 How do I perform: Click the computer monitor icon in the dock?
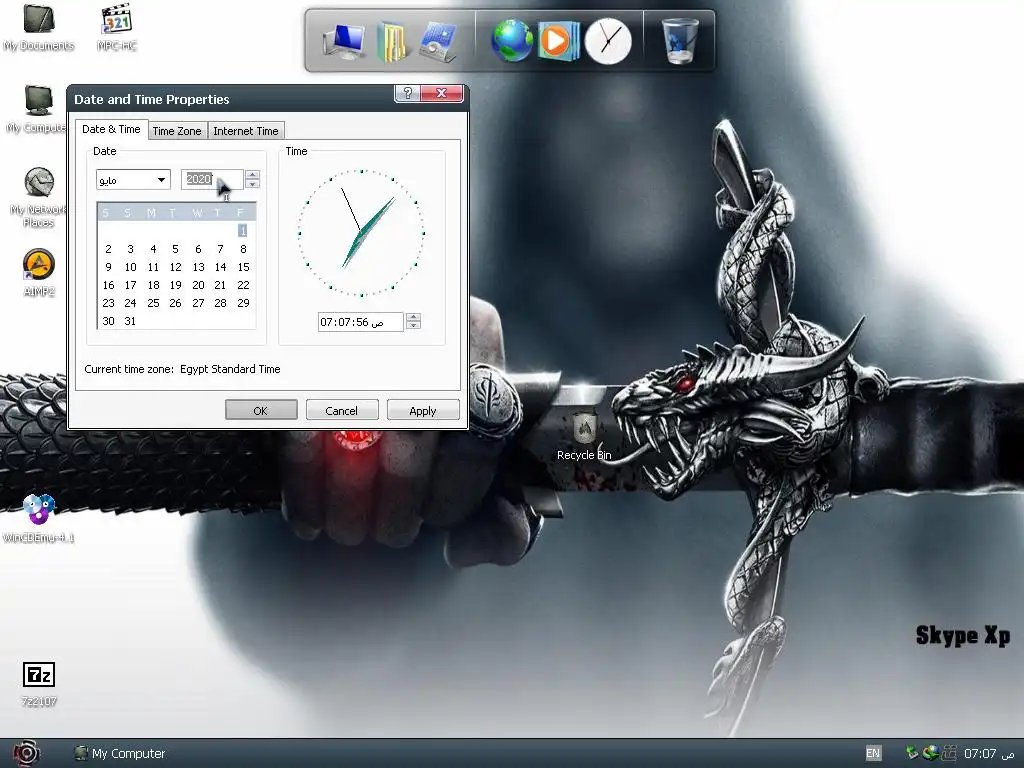[344, 42]
